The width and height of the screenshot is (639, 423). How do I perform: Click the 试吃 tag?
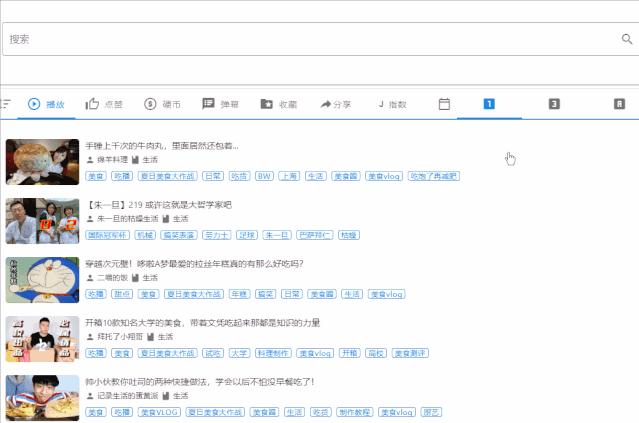click(x=213, y=353)
